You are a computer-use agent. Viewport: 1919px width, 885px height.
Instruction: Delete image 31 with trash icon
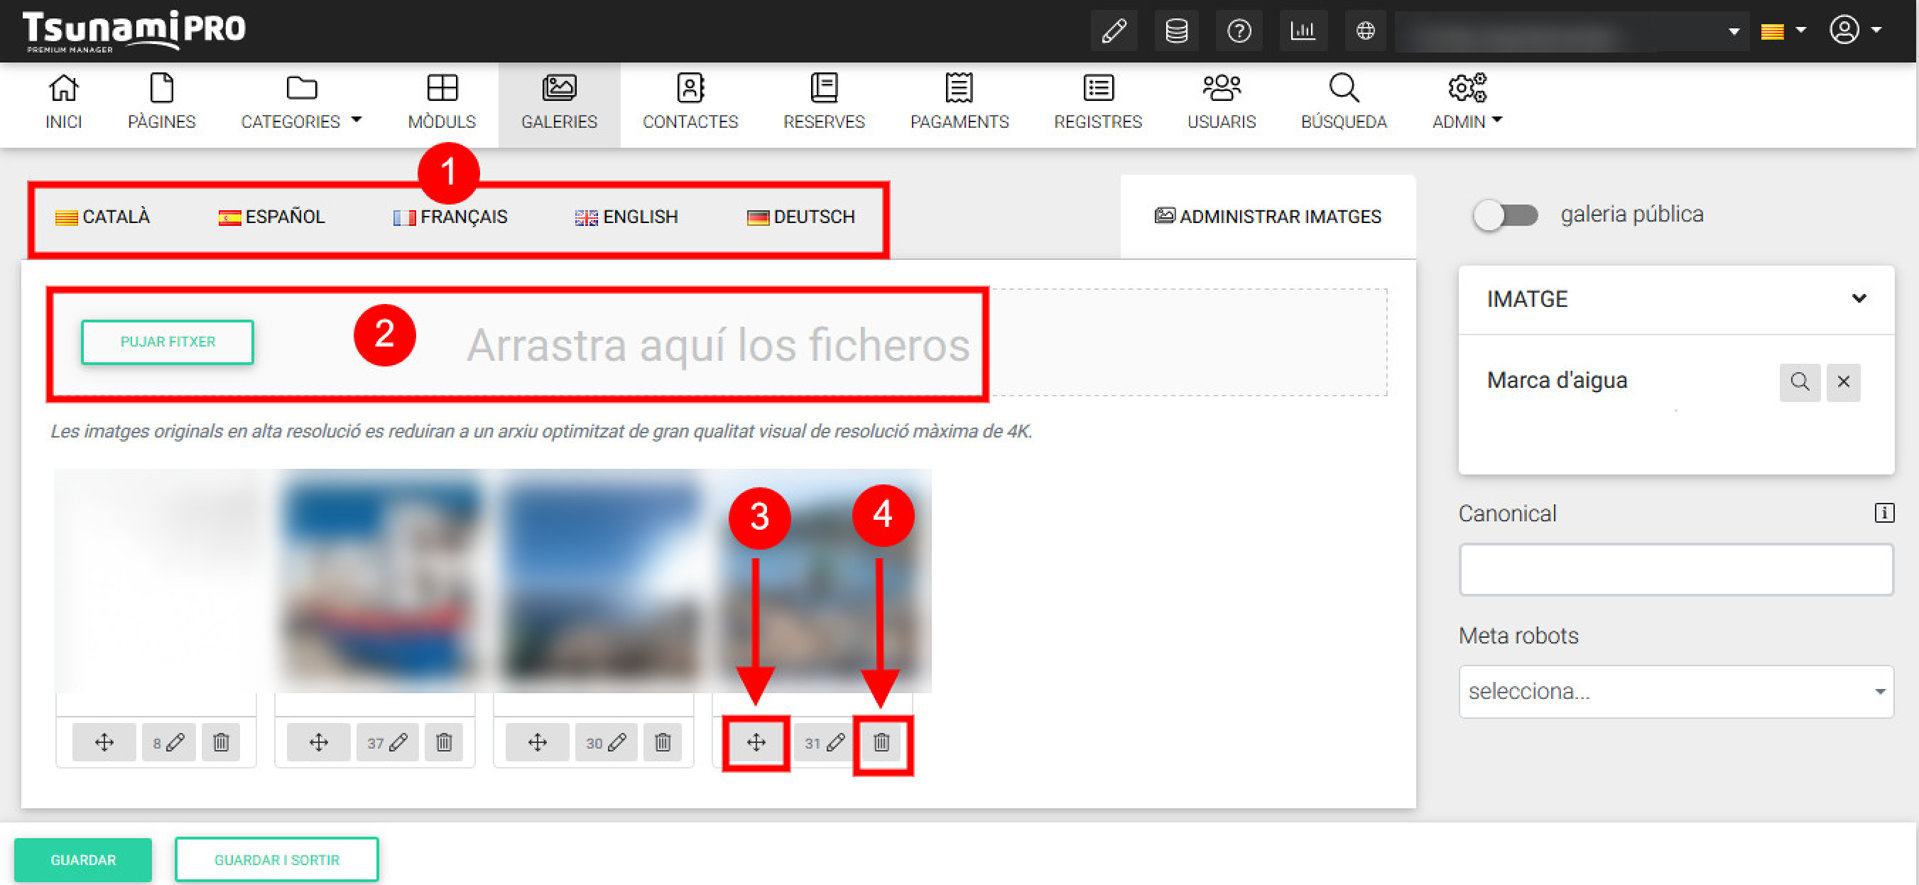[881, 743]
